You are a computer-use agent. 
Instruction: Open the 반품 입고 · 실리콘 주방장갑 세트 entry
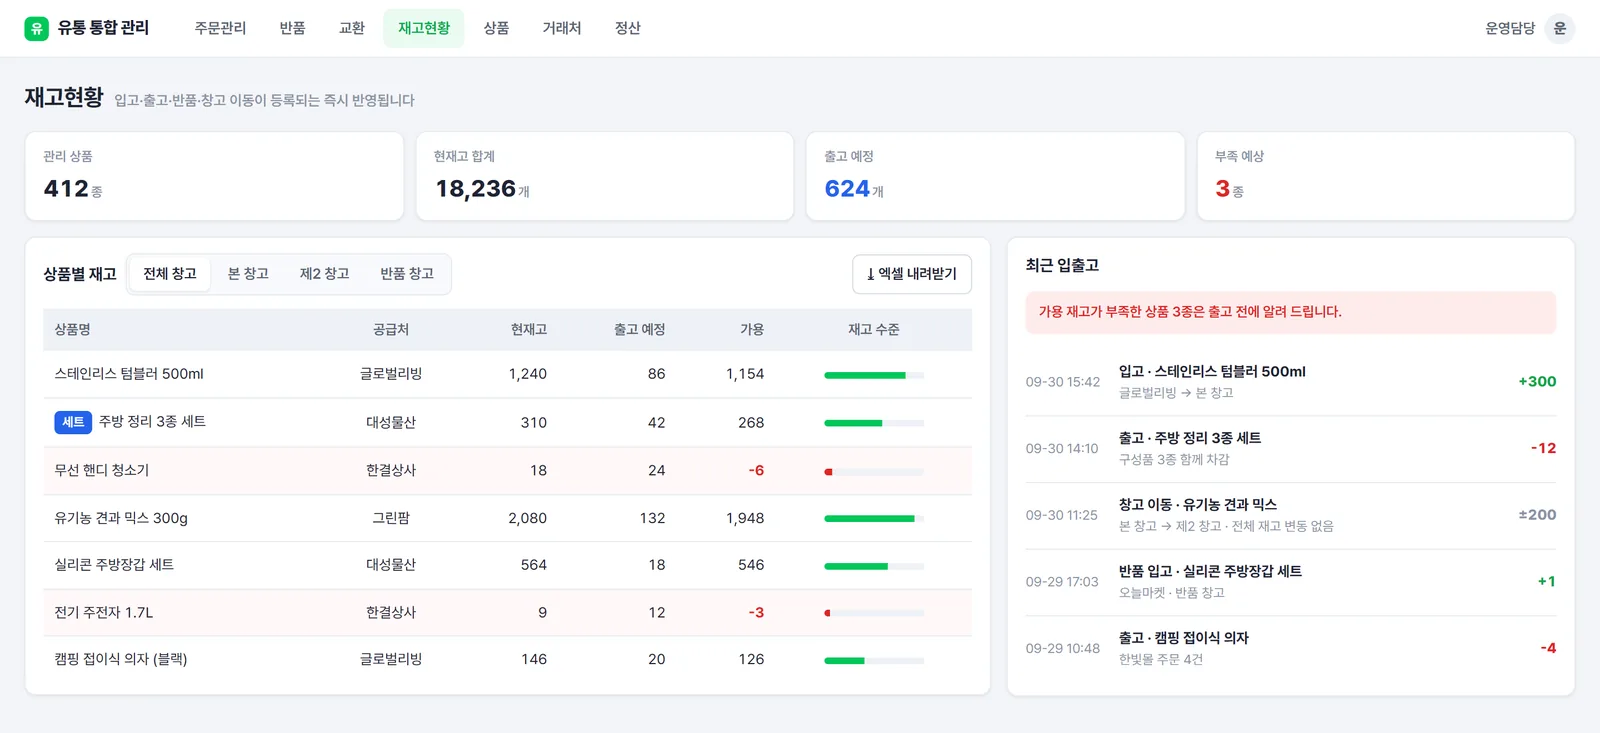coord(1291,582)
